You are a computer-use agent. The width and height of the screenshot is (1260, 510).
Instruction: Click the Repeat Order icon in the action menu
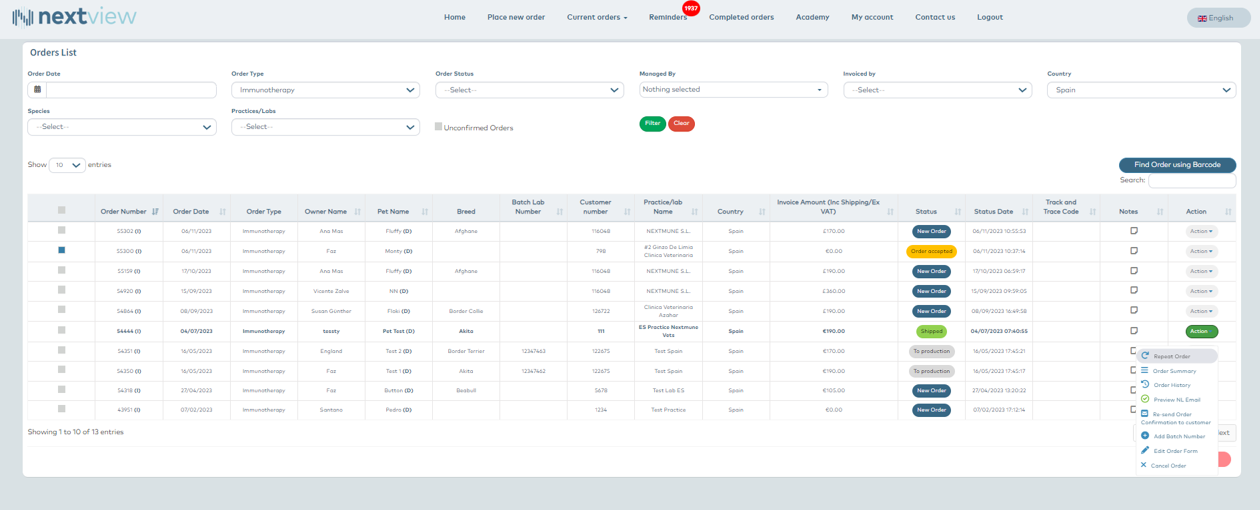pos(1145,356)
